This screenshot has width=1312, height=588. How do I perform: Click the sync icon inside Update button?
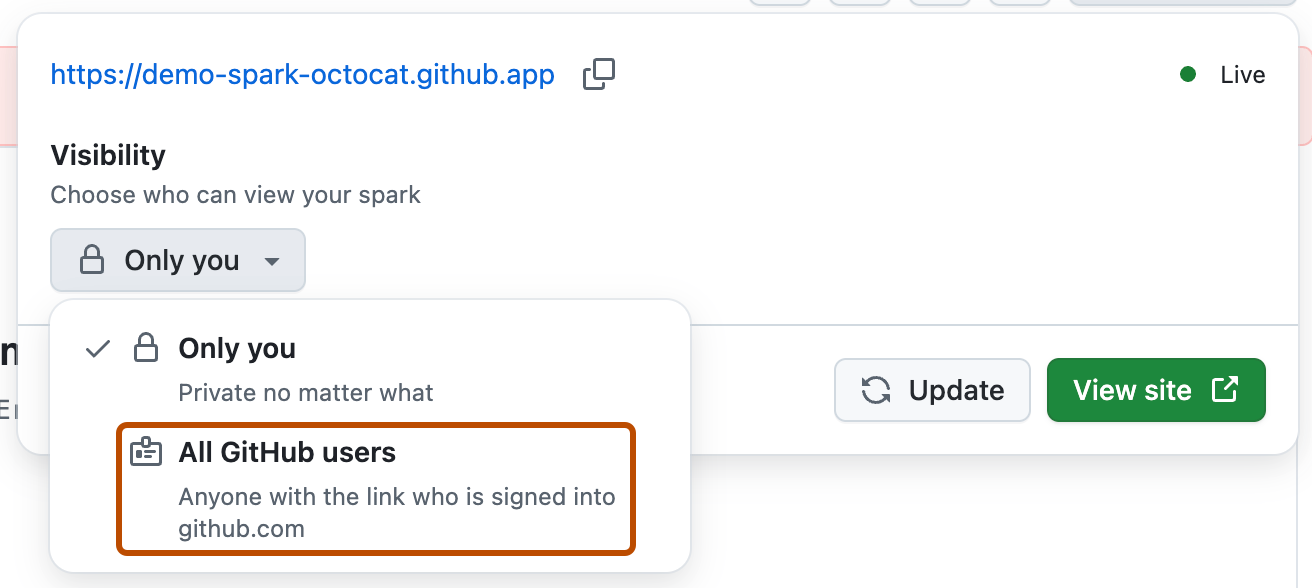pos(877,390)
